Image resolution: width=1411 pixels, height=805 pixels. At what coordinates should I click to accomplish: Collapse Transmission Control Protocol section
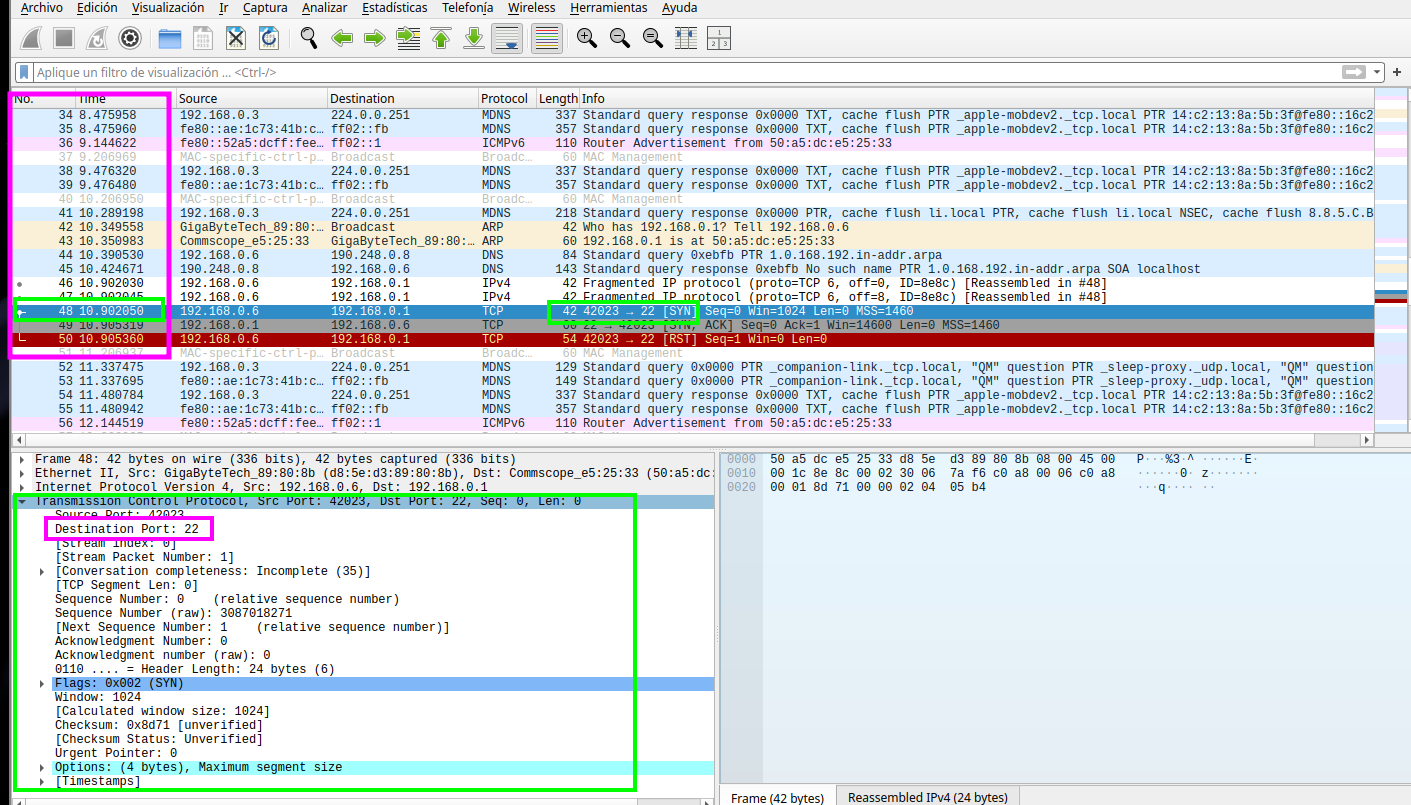[23, 501]
